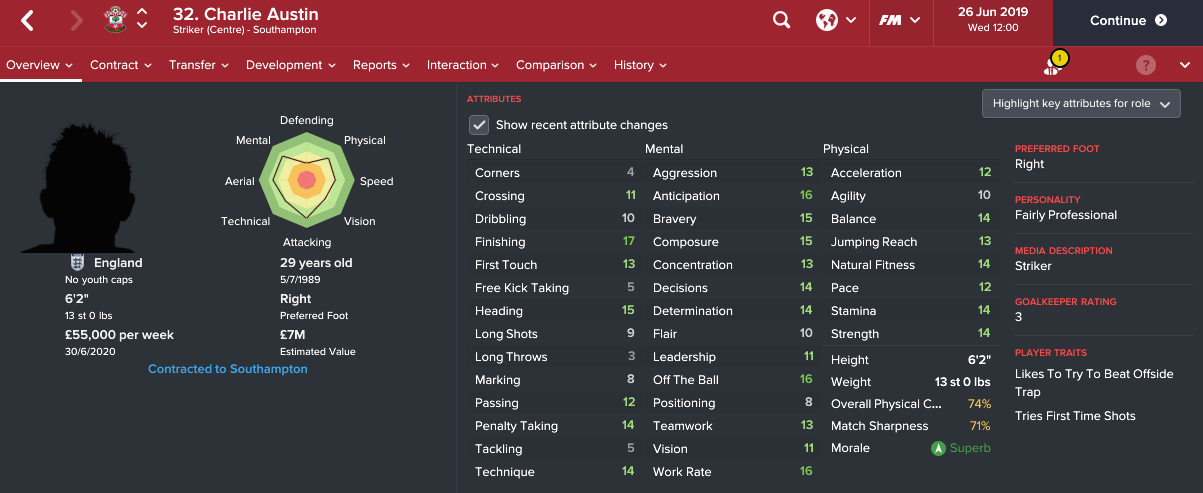The width and height of the screenshot is (1203, 493).
Task: Go back with the left arrow icon
Action: click(28, 20)
